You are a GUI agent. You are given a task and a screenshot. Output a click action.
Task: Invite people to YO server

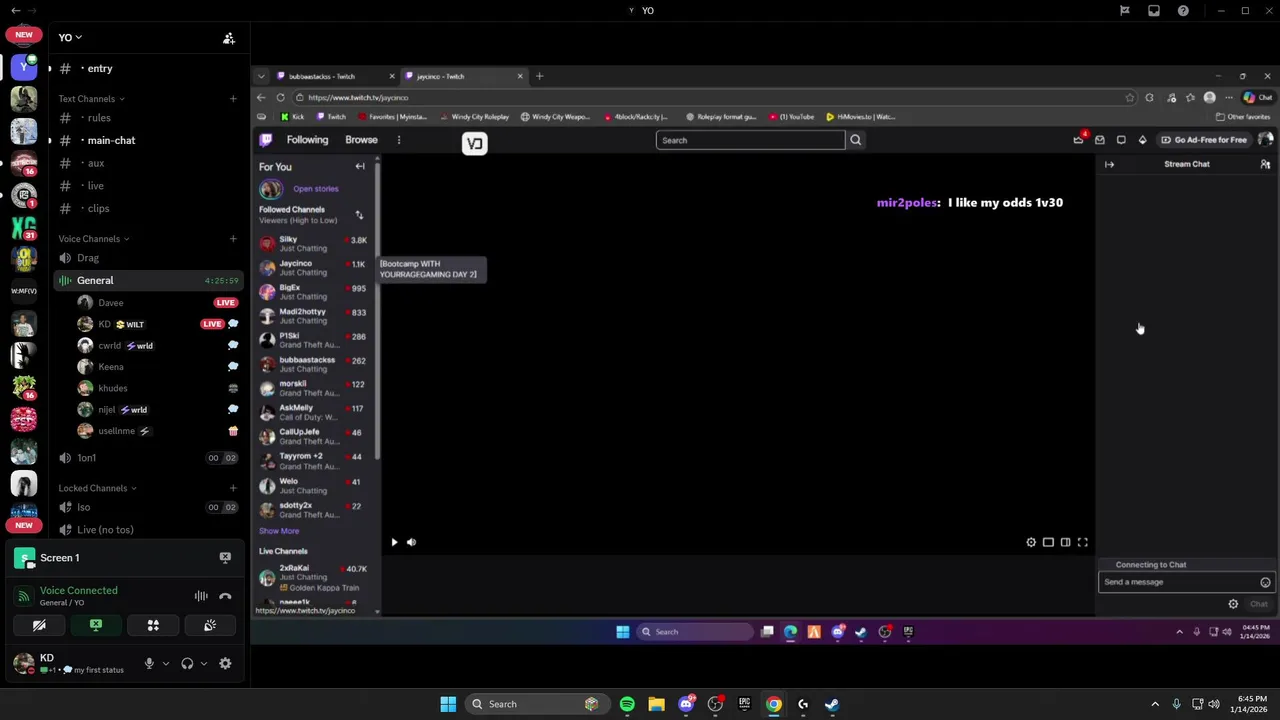(229, 38)
